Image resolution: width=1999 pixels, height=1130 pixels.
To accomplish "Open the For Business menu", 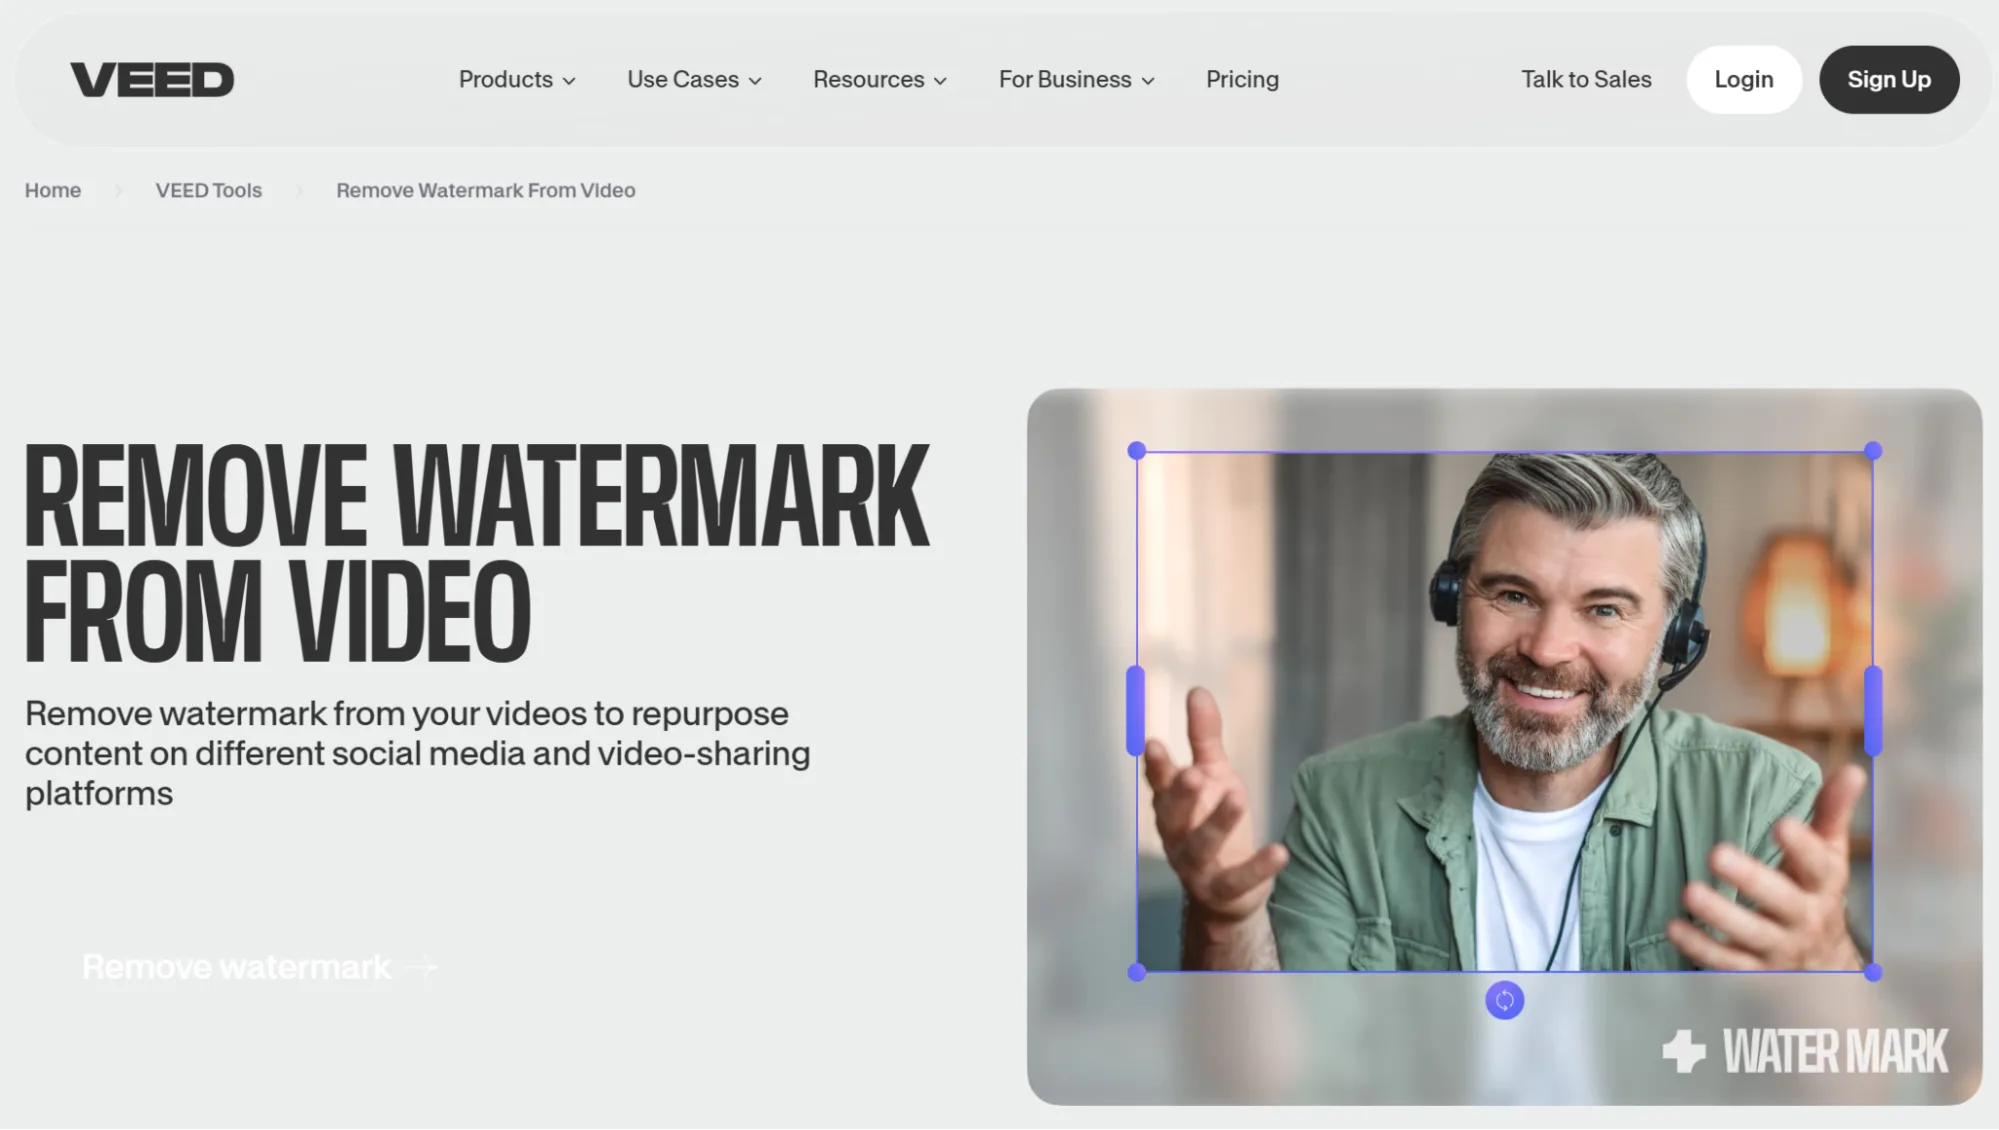I will click(x=1076, y=79).
